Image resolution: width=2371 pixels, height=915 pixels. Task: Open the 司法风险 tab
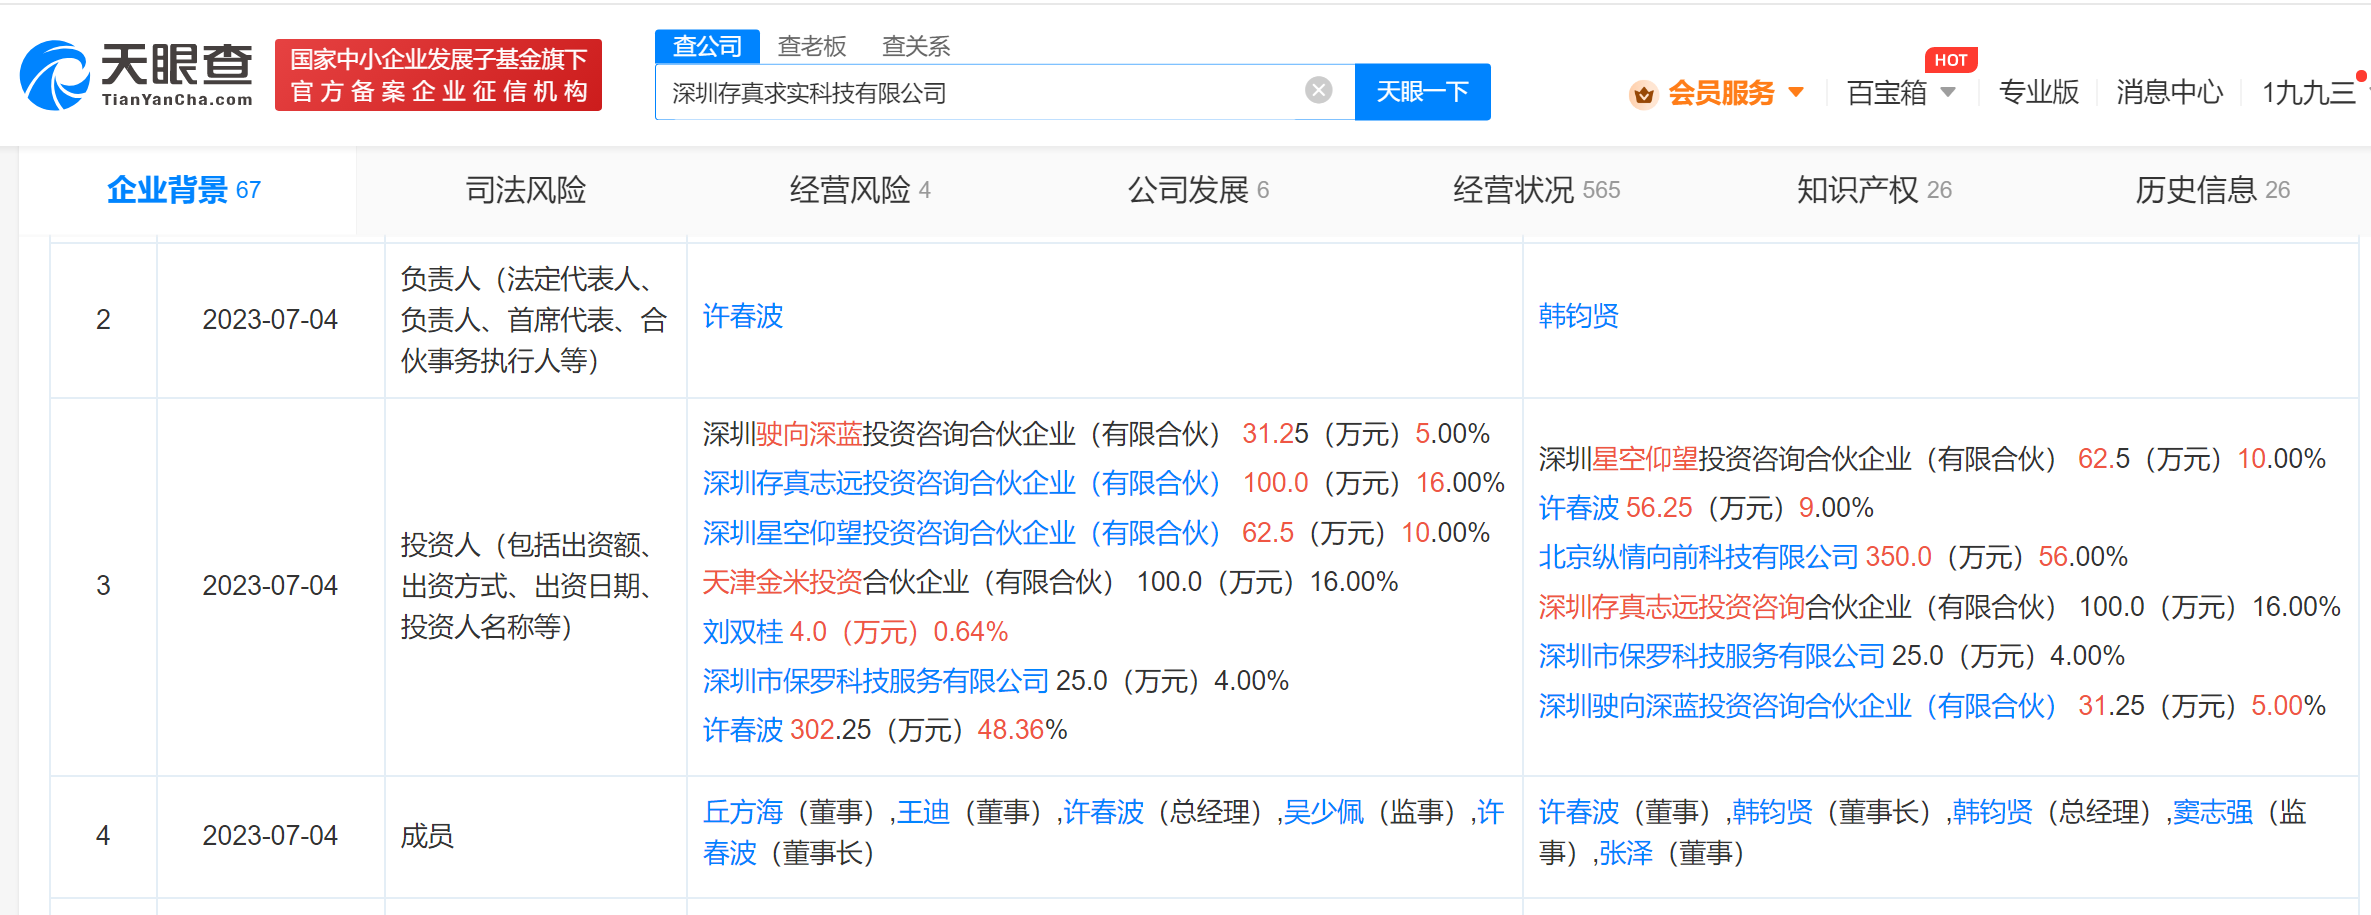click(526, 190)
